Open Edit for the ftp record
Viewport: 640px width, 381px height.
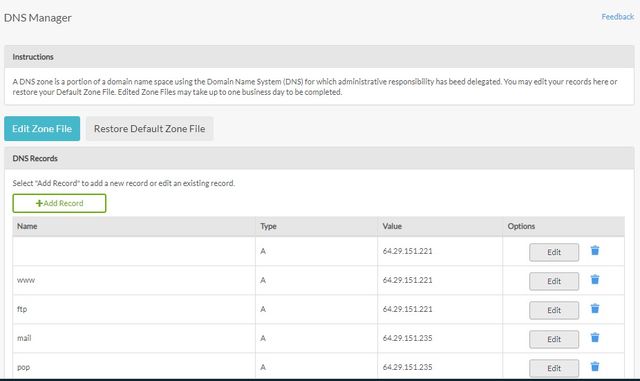554,310
